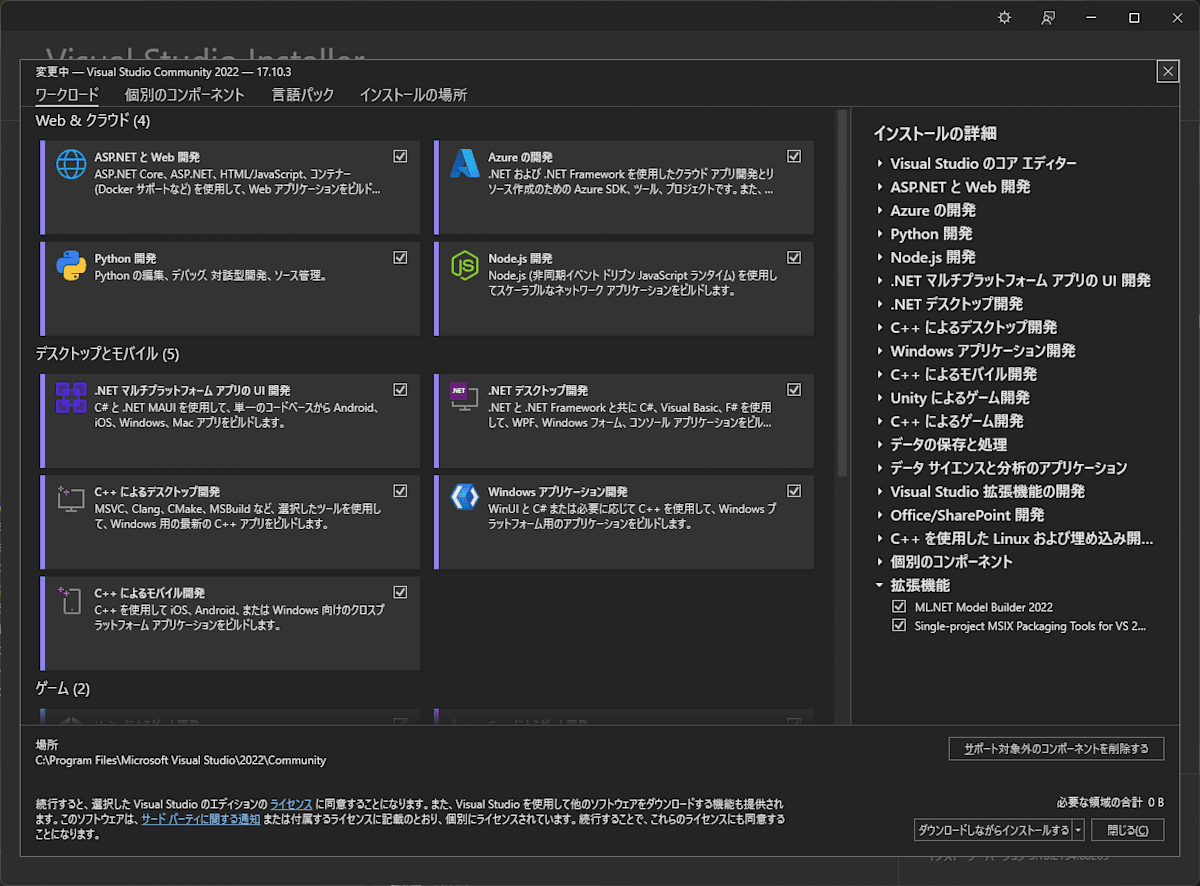This screenshot has width=1200, height=886.
Task: Expand ASP.NET と Web 開発 in install details
Action: click(880, 187)
